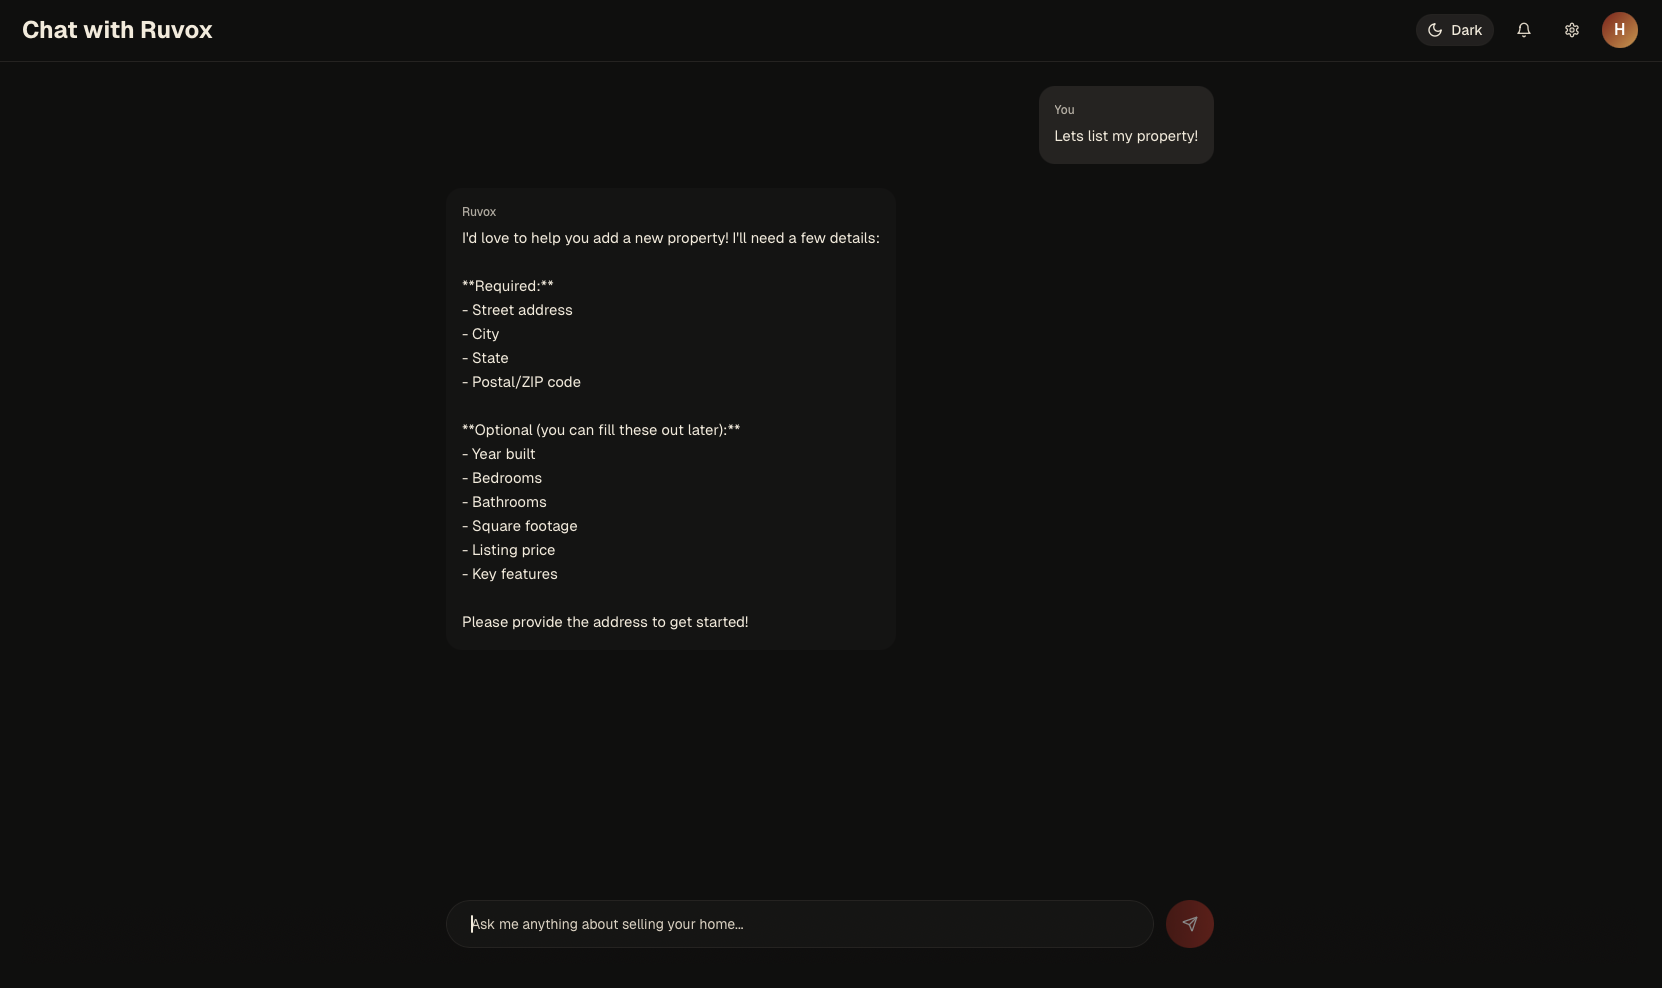Click the 'You' sender label
The height and width of the screenshot is (988, 1662).
click(1064, 110)
